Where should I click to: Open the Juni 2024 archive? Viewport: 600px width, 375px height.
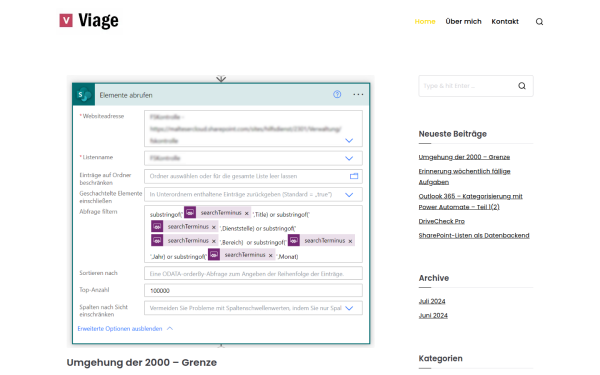tap(433, 316)
